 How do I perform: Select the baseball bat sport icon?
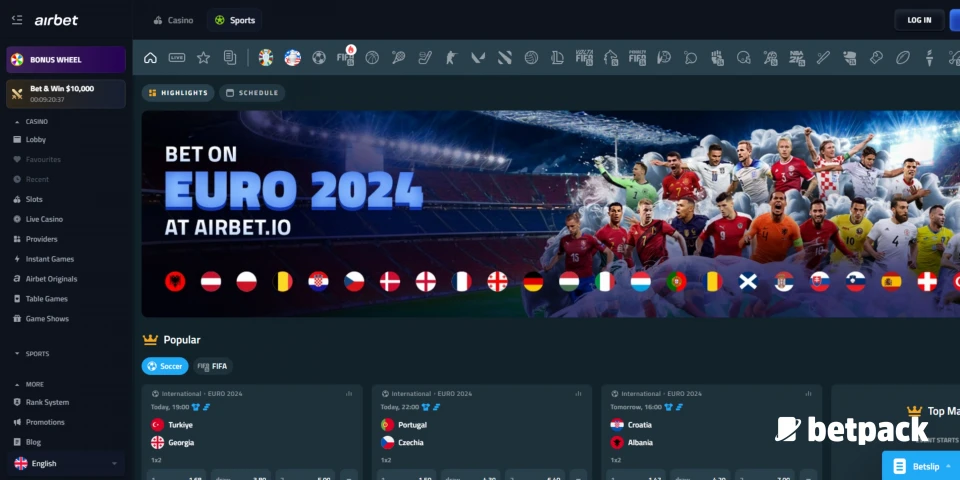(823, 58)
